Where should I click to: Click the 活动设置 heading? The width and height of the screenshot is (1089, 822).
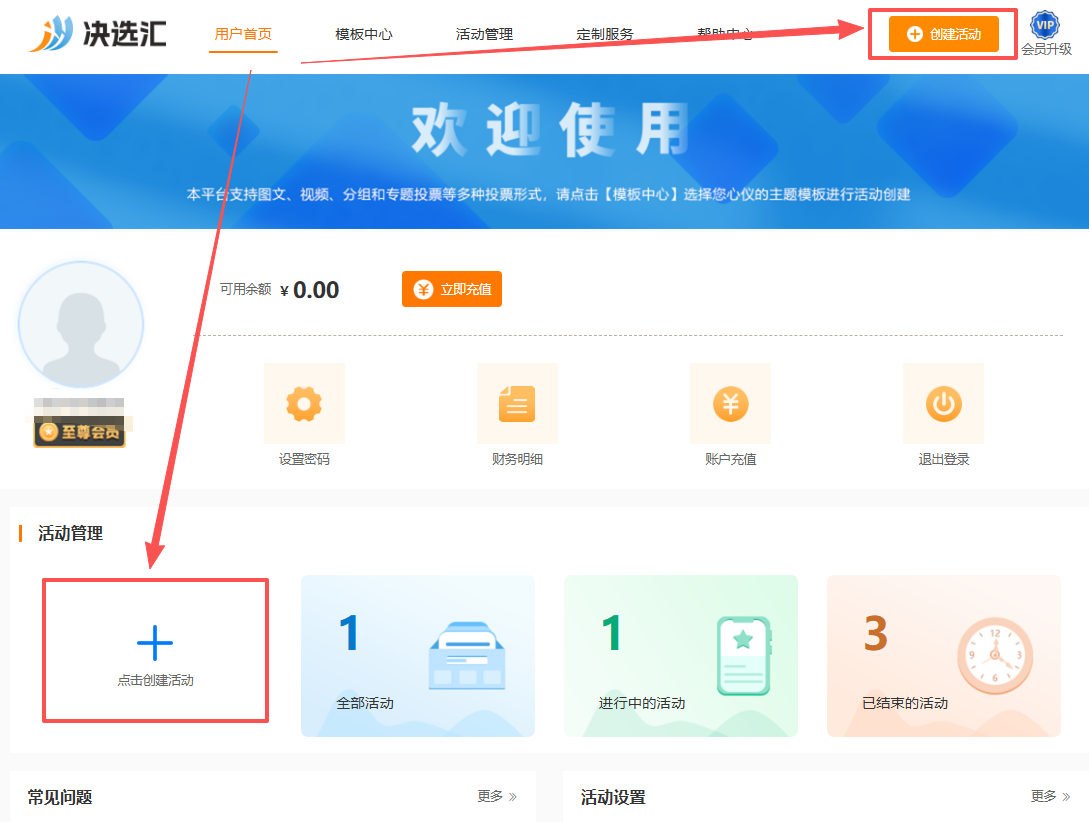pos(613,797)
